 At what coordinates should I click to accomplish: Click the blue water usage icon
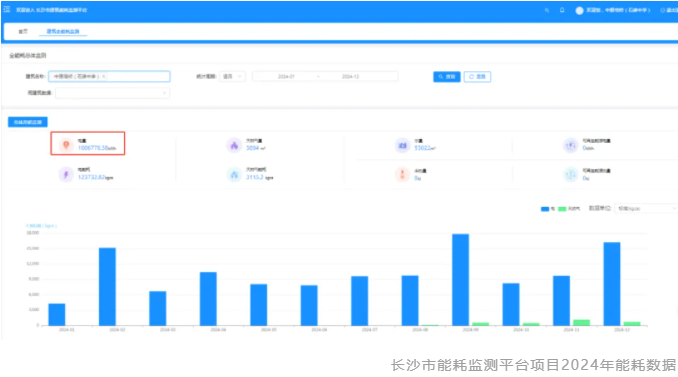pyautogui.click(x=402, y=145)
